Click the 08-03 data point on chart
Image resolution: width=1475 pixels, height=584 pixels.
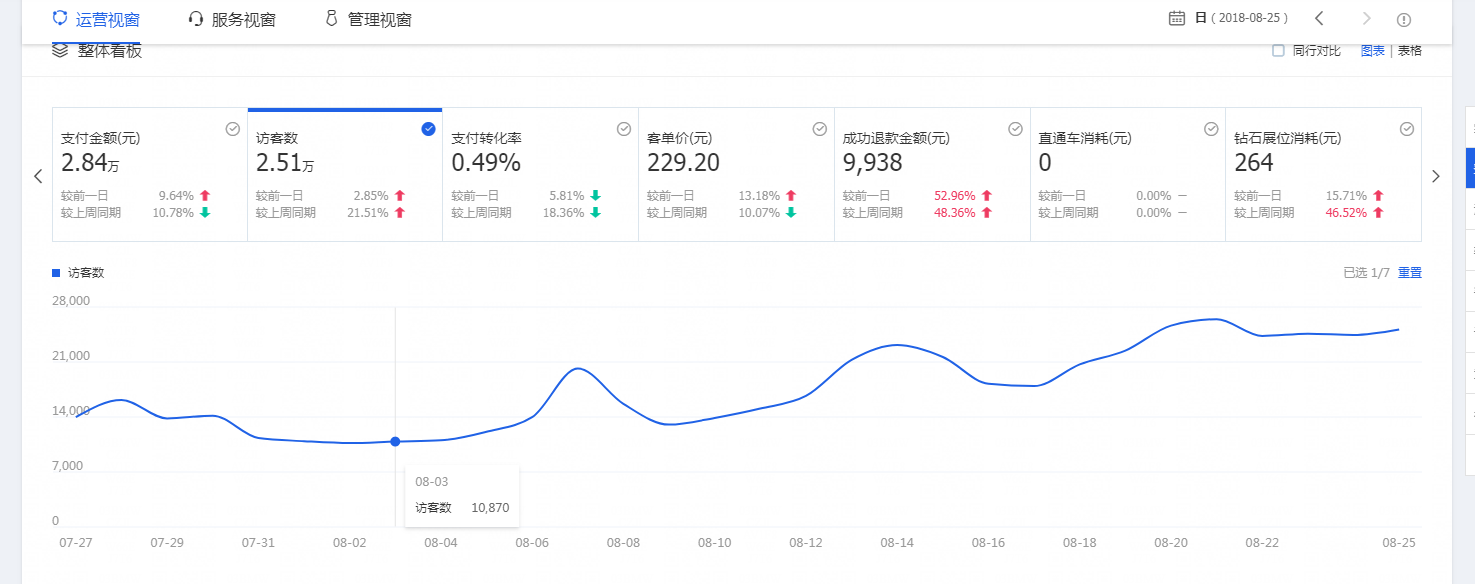click(395, 441)
